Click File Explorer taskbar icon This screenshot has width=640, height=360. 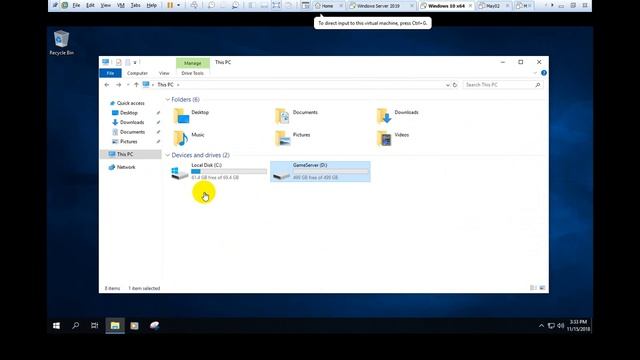(115, 325)
